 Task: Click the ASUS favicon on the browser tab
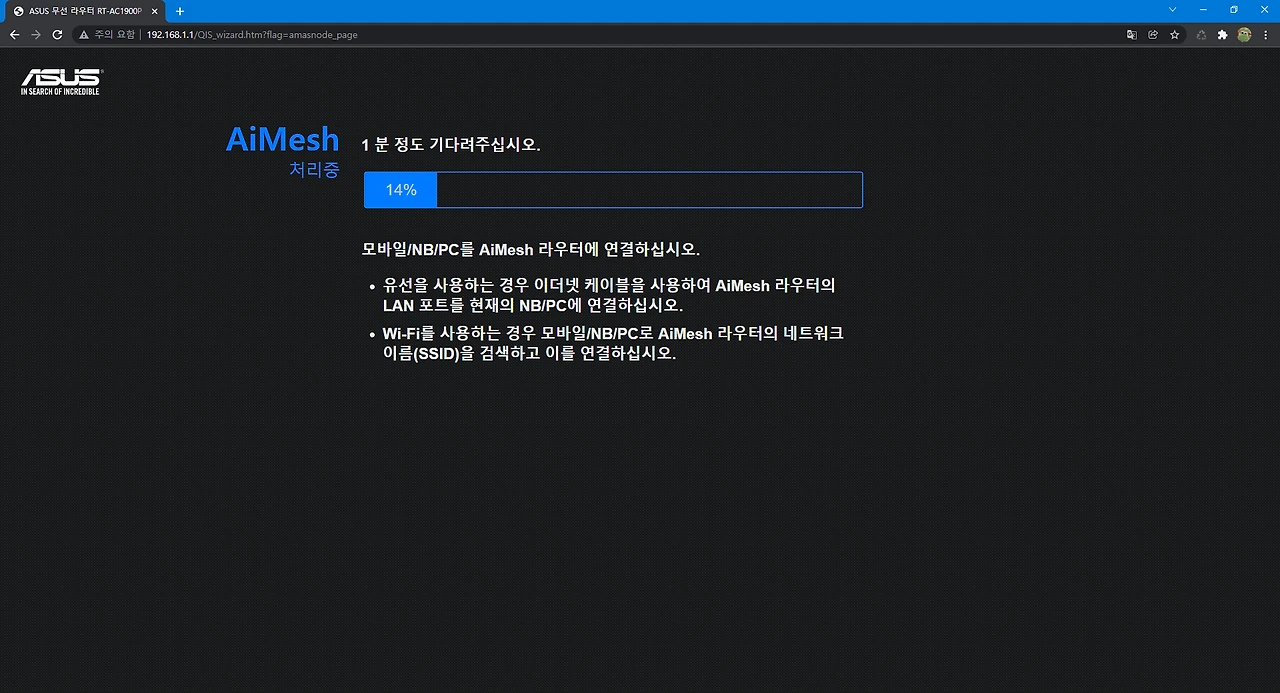16,11
